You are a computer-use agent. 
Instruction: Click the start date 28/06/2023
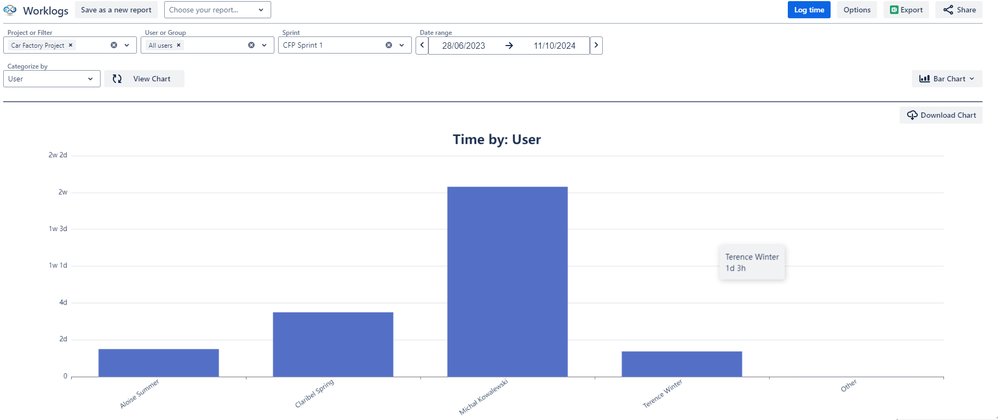(x=464, y=46)
